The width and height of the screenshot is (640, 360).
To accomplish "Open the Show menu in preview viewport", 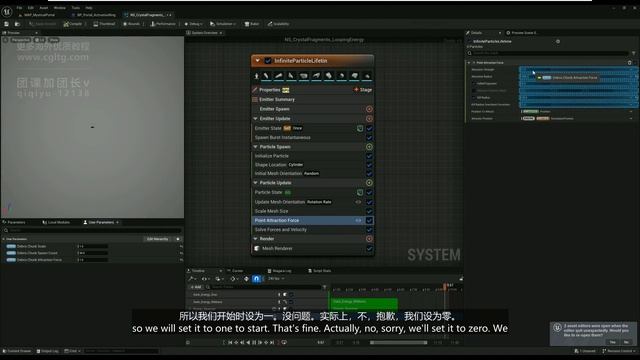I will pos(53,40).
